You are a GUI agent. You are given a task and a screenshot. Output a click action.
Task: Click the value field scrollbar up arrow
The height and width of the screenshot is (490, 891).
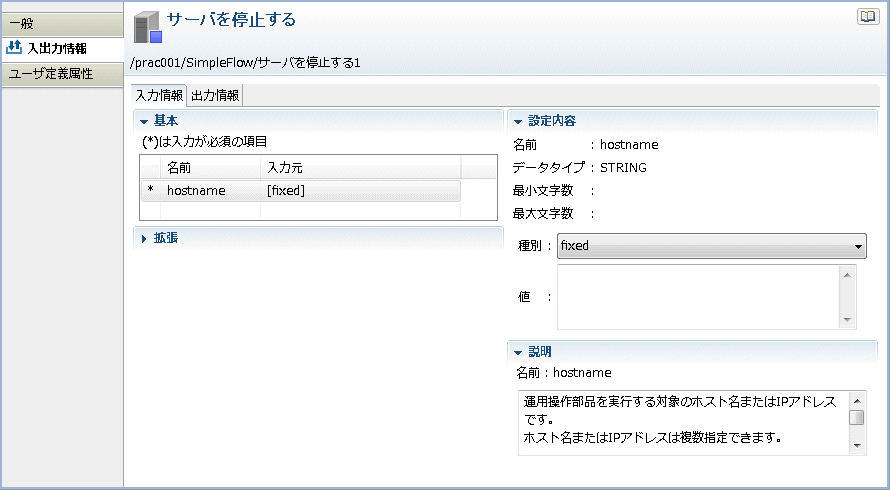(x=847, y=275)
